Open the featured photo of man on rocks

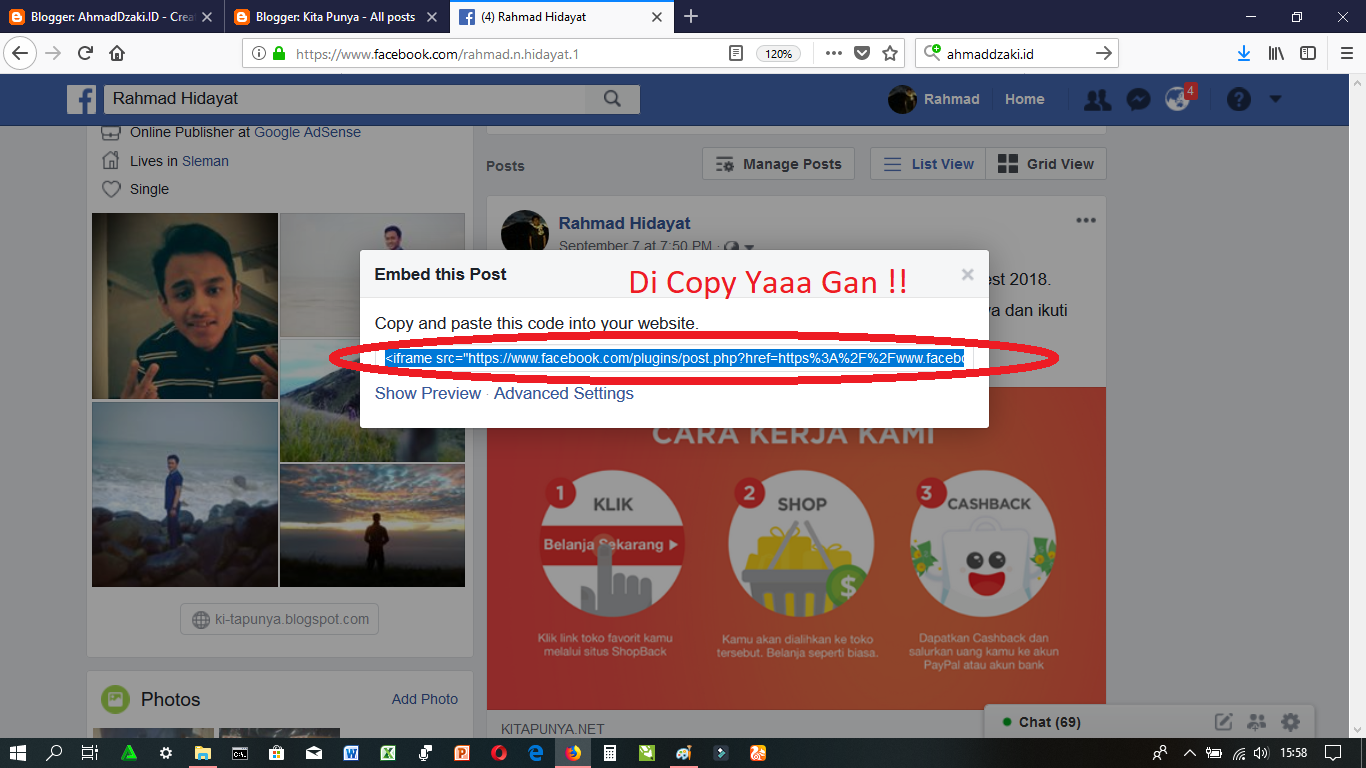pos(185,494)
